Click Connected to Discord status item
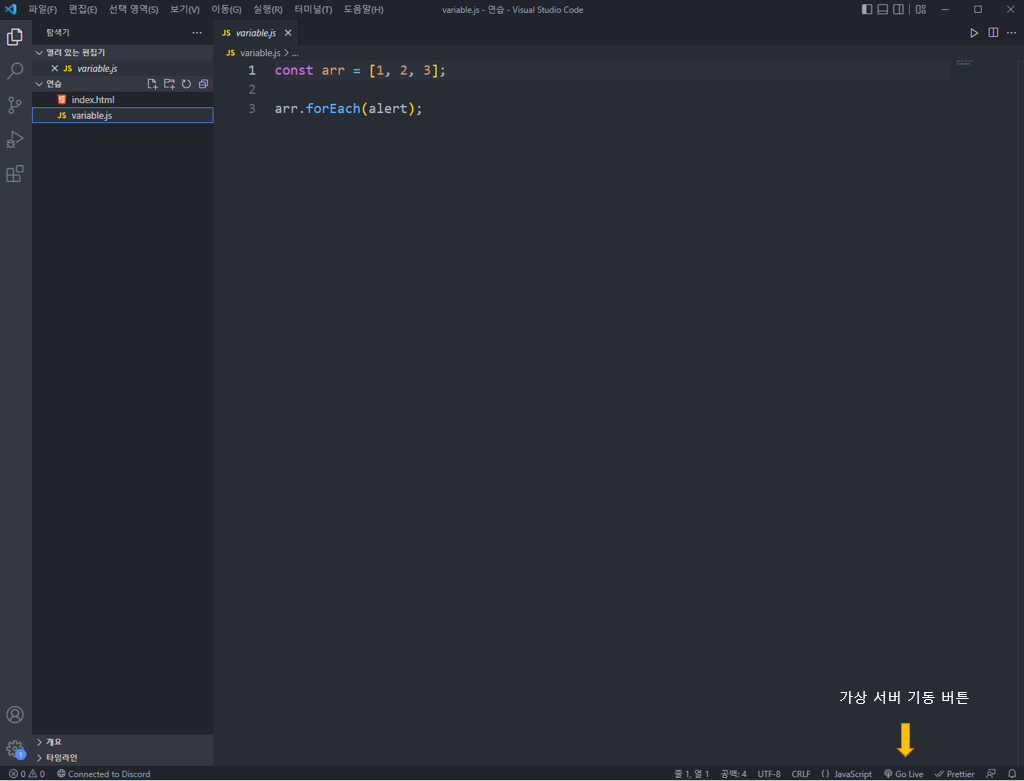Viewport: 1024px width, 781px height. coord(103,774)
